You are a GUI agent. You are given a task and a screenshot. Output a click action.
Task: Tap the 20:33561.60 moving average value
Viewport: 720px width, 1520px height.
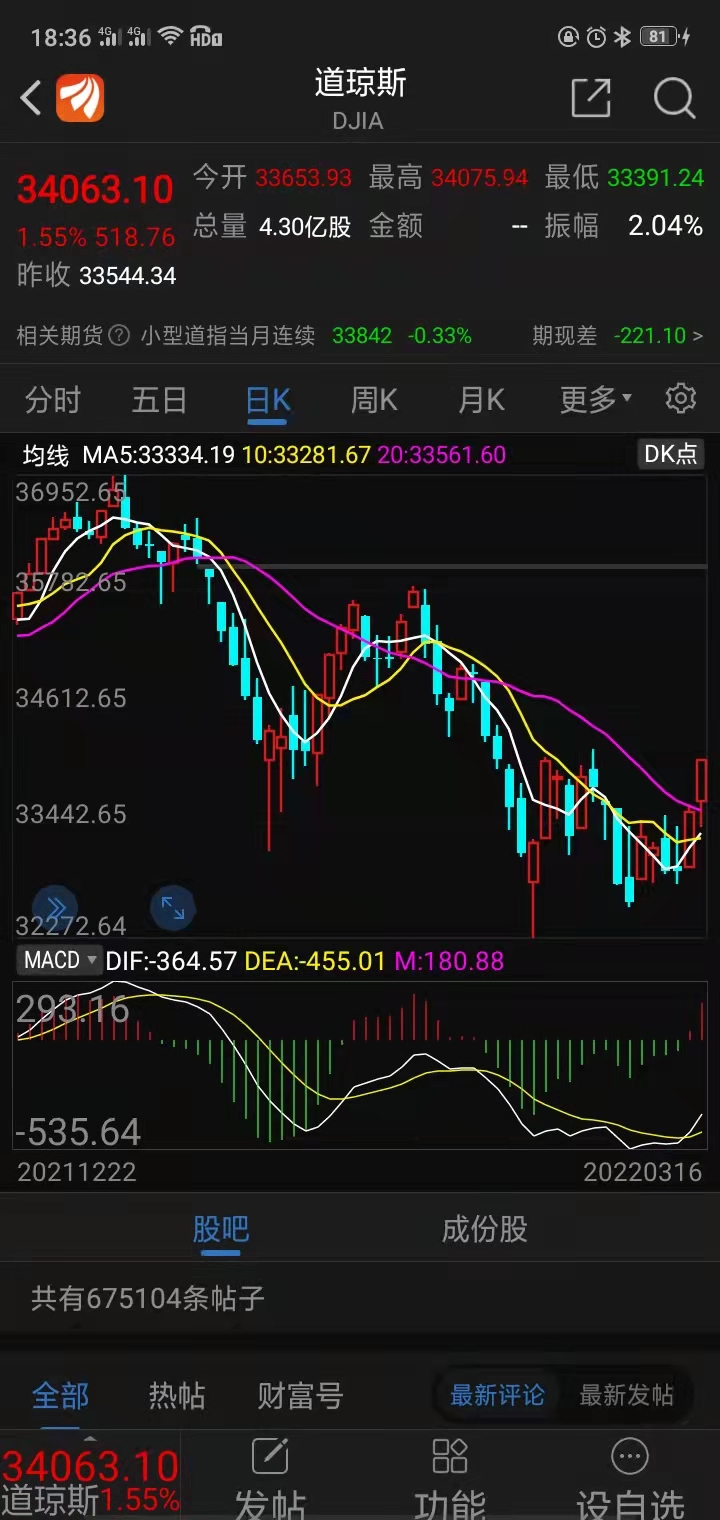pyautogui.click(x=441, y=455)
